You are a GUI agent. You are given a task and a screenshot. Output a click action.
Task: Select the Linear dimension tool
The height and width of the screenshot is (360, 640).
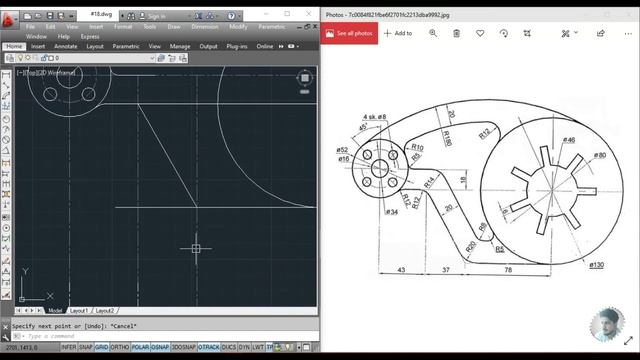(x=6, y=75)
